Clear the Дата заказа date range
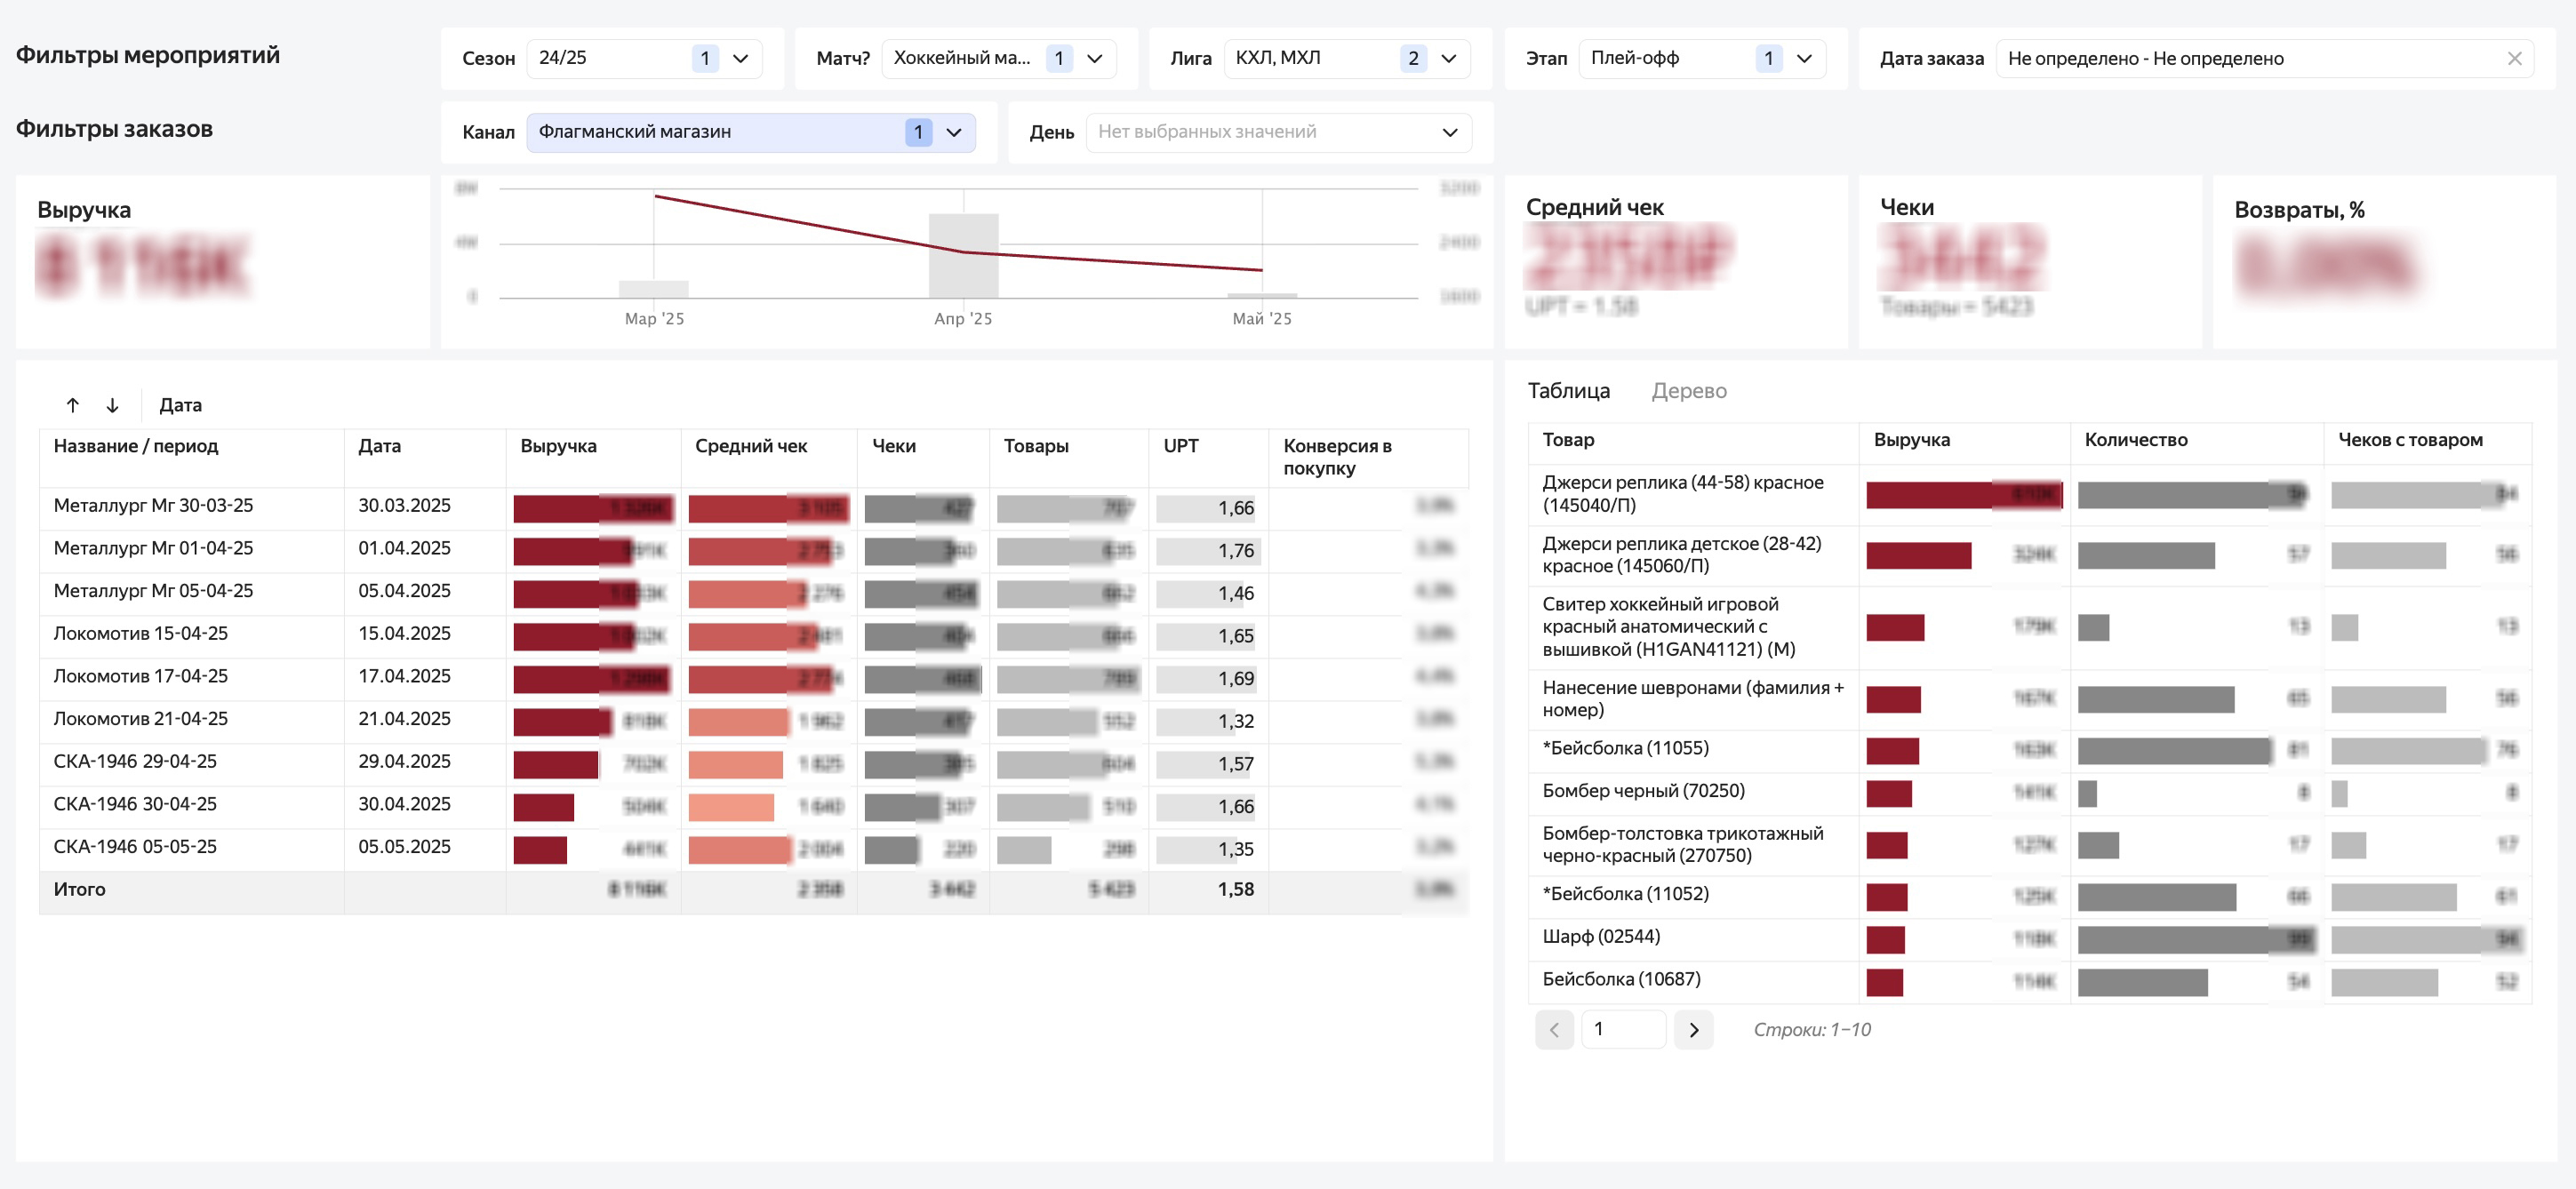Image resolution: width=2576 pixels, height=1189 pixels. pyautogui.click(x=2514, y=59)
